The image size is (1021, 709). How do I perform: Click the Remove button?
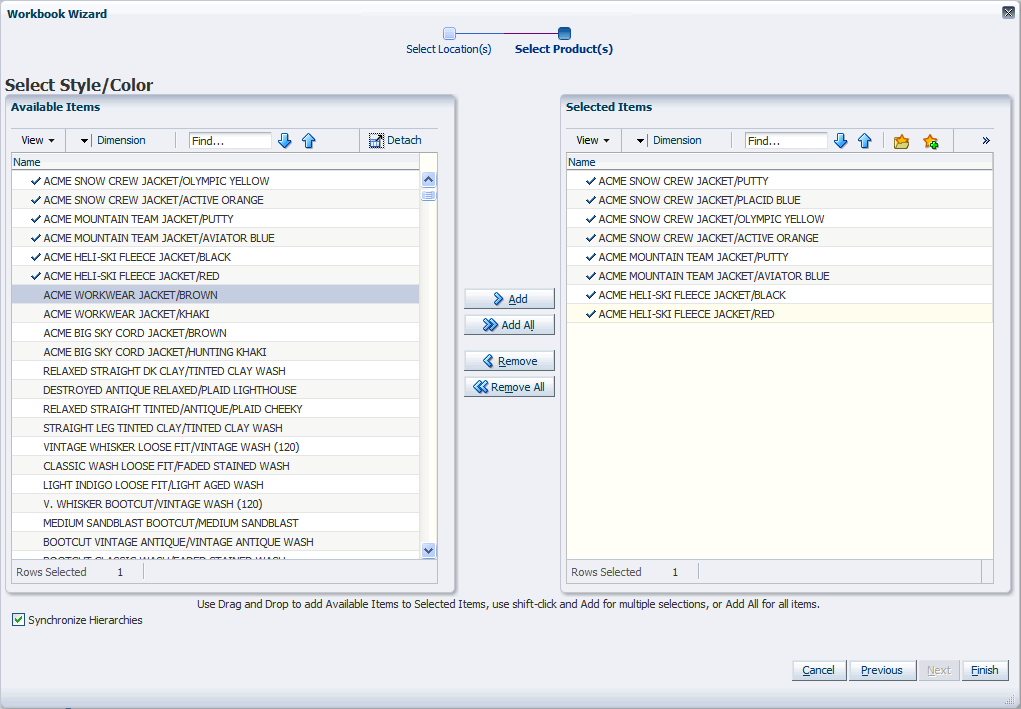(x=509, y=361)
